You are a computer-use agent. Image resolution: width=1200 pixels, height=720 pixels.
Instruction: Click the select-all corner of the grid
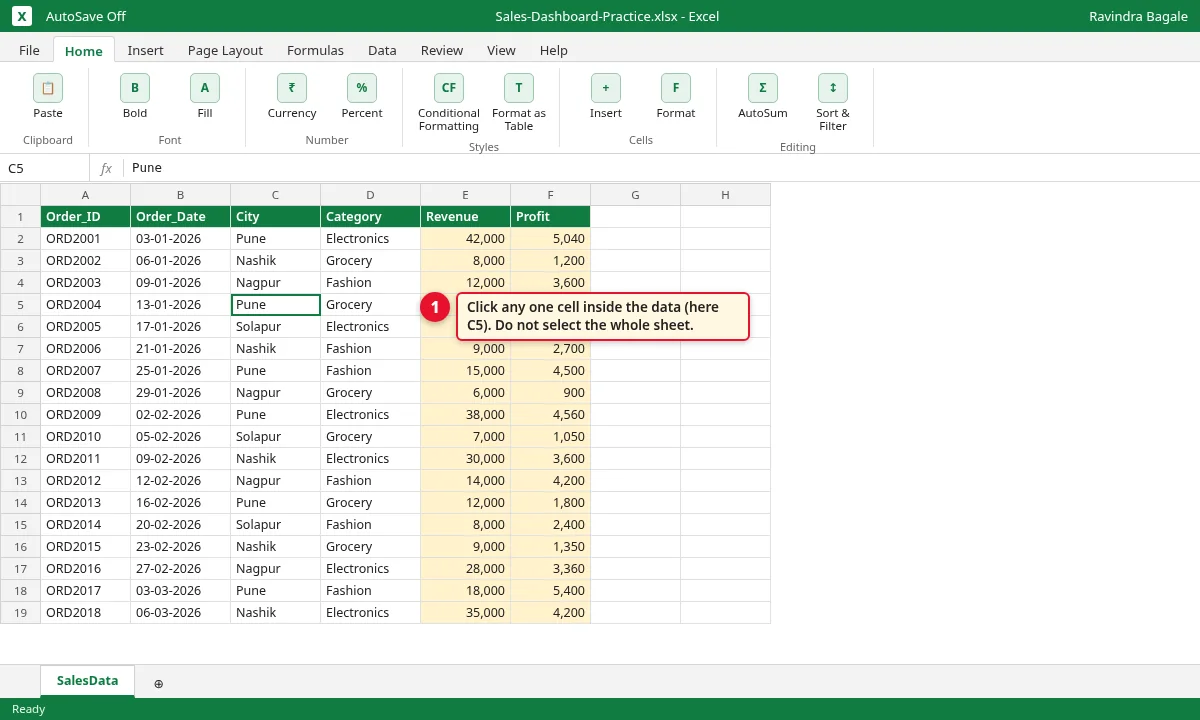[20, 195]
